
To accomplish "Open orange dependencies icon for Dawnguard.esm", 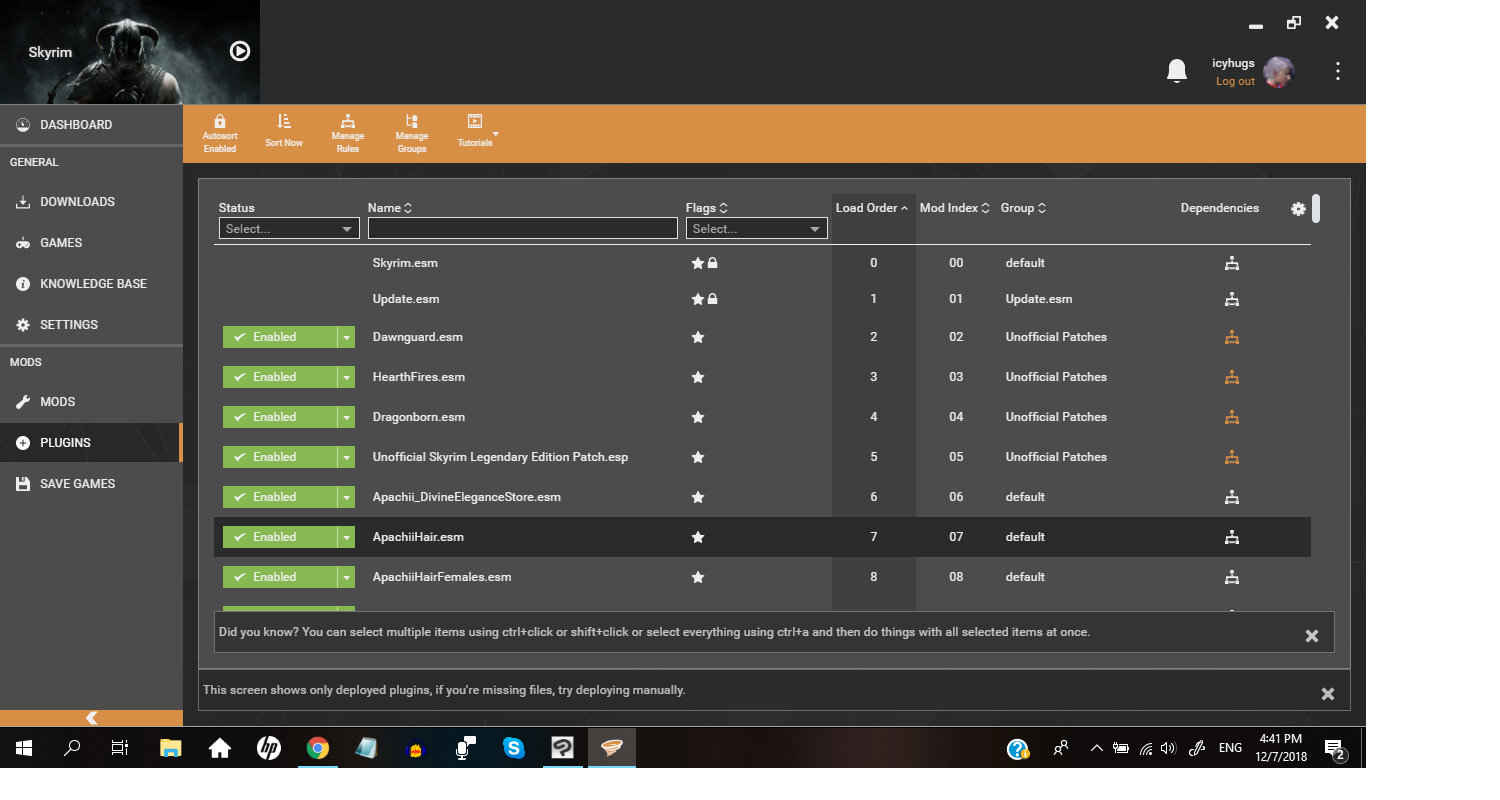I will pyautogui.click(x=1232, y=337).
